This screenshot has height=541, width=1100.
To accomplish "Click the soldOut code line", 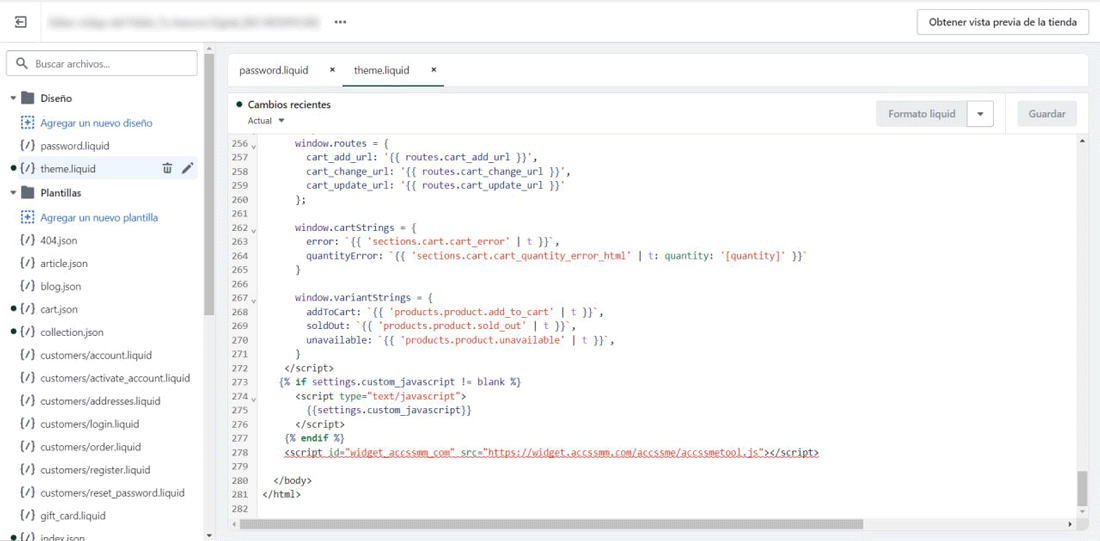I will [441, 326].
